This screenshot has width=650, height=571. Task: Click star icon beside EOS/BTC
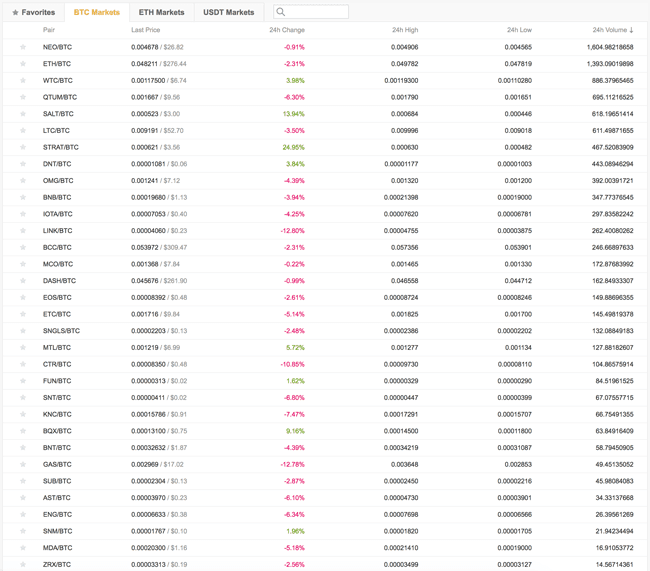(23, 297)
